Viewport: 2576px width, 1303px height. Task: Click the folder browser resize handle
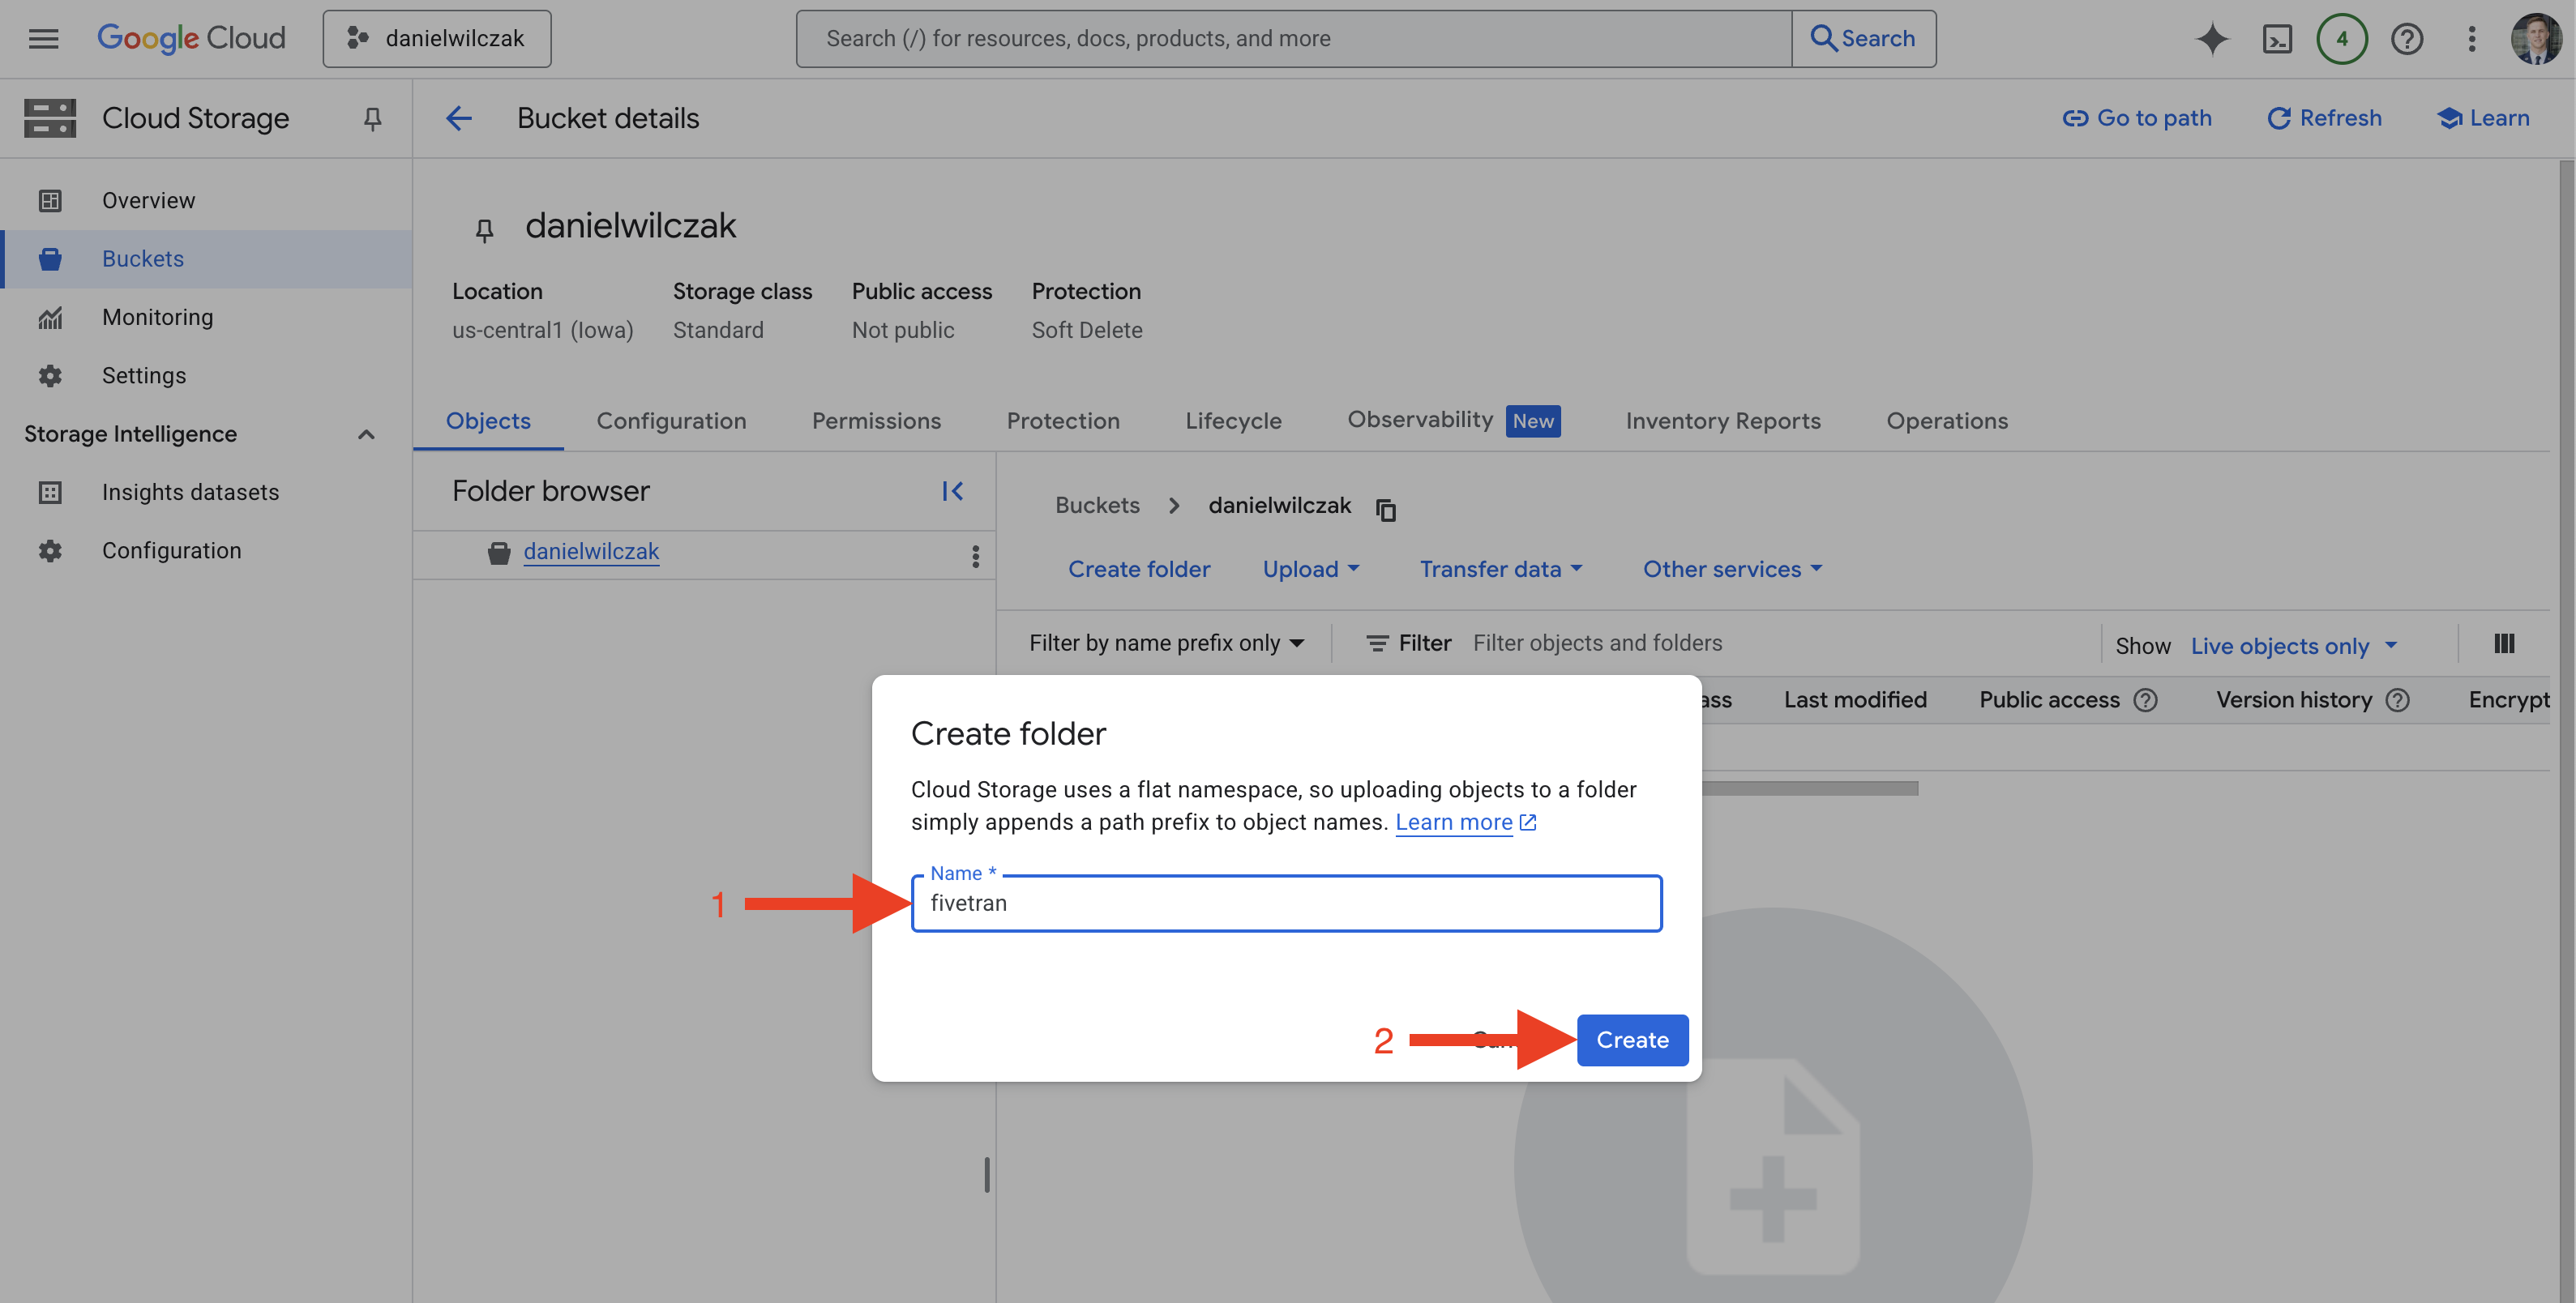(x=987, y=1175)
